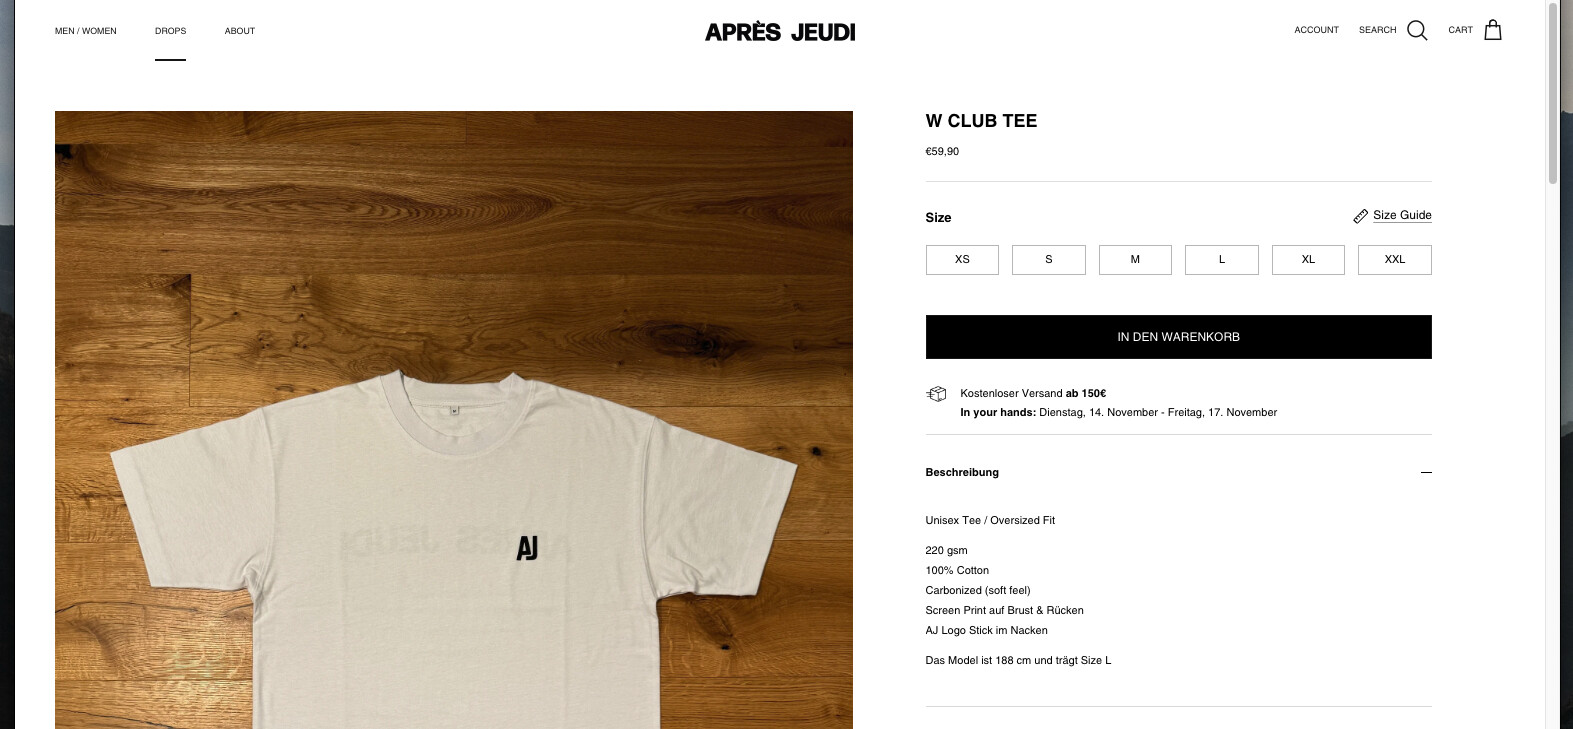This screenshot has width=1573, height=729.
Task: Open the cart bag icon
Action: point(1493,30)
